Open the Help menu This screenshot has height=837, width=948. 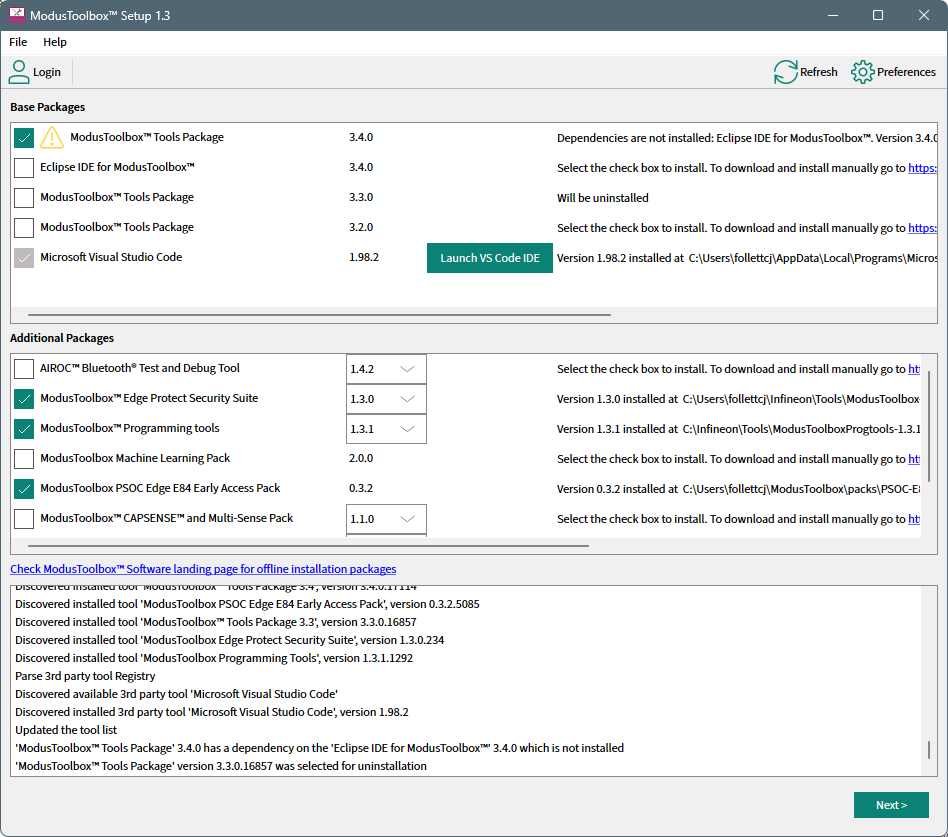point(54,42)
